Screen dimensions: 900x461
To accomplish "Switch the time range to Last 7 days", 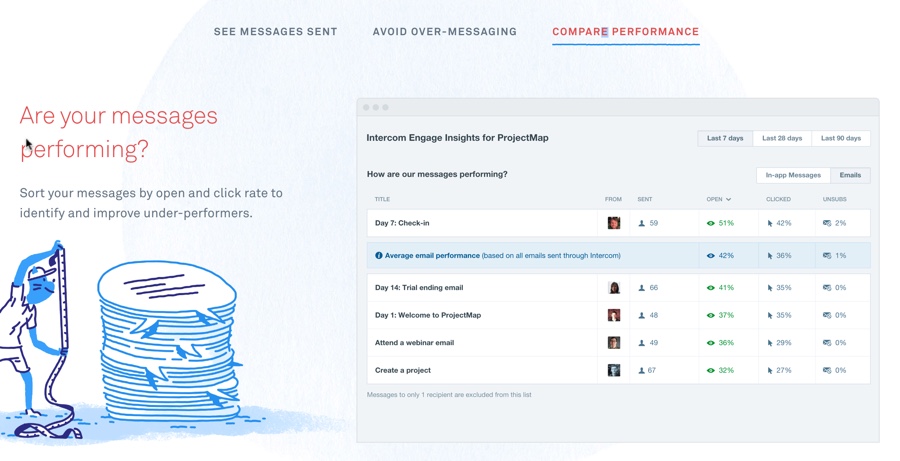I will pyautogui.click(x=725, y=138).
